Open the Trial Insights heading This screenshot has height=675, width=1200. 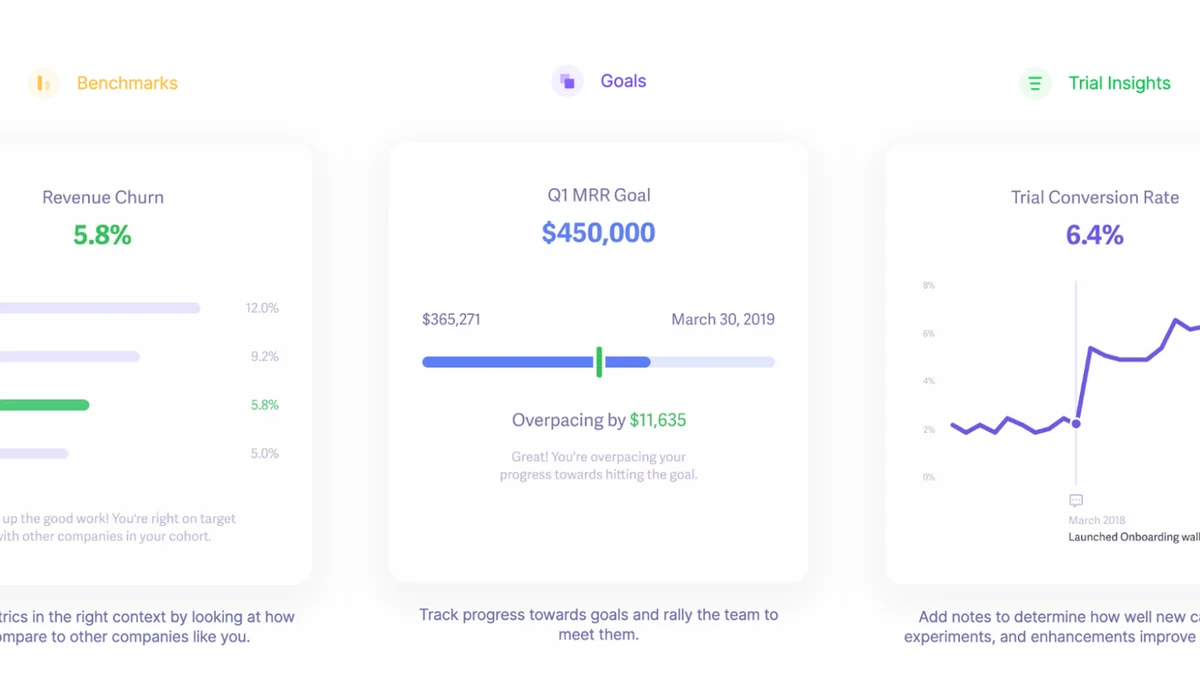pyautogui.click(x=1119, y=83)
